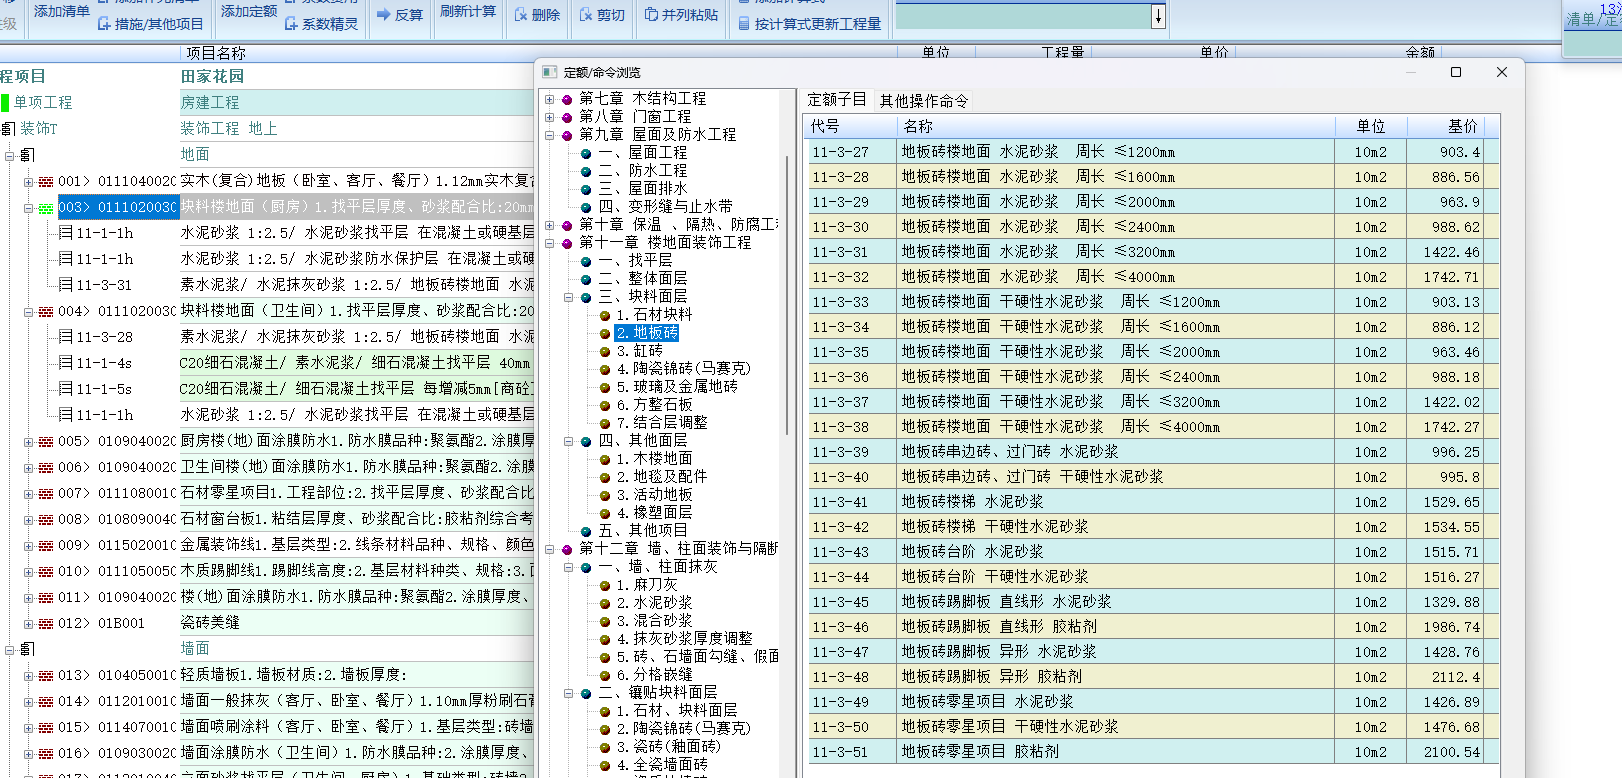Image resolution: width=1622 pixels, height=778 pixels.
Task: Select 二、整体面层 tree item
Action: 643,279
